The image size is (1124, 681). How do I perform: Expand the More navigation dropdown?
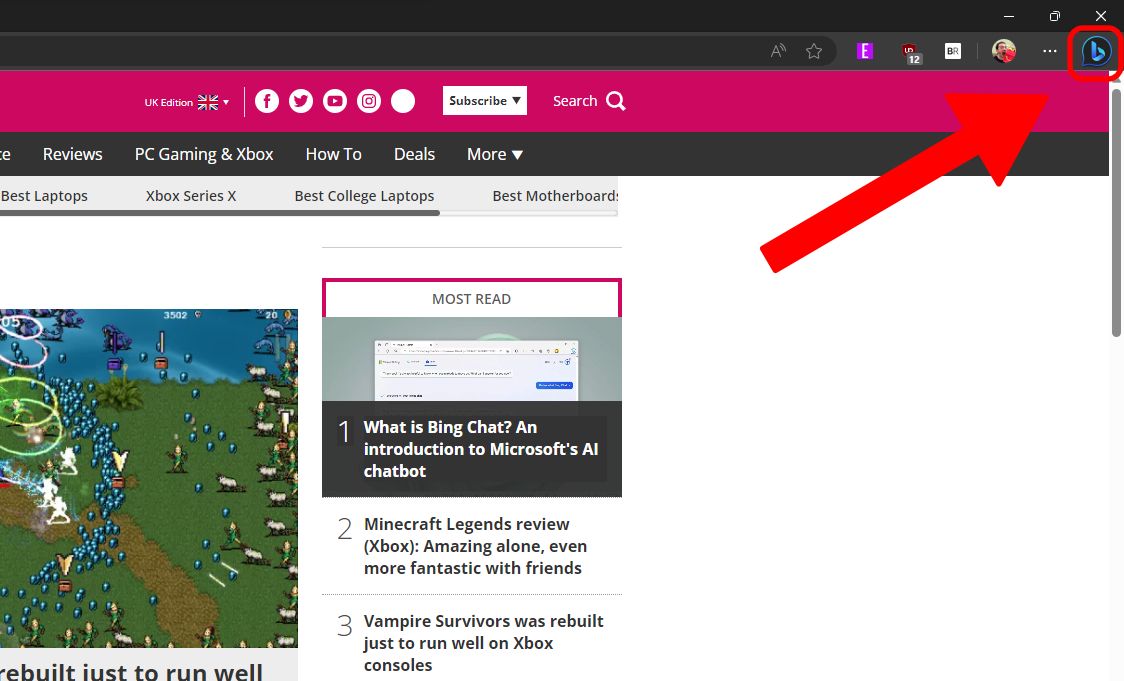click(493, 154)
